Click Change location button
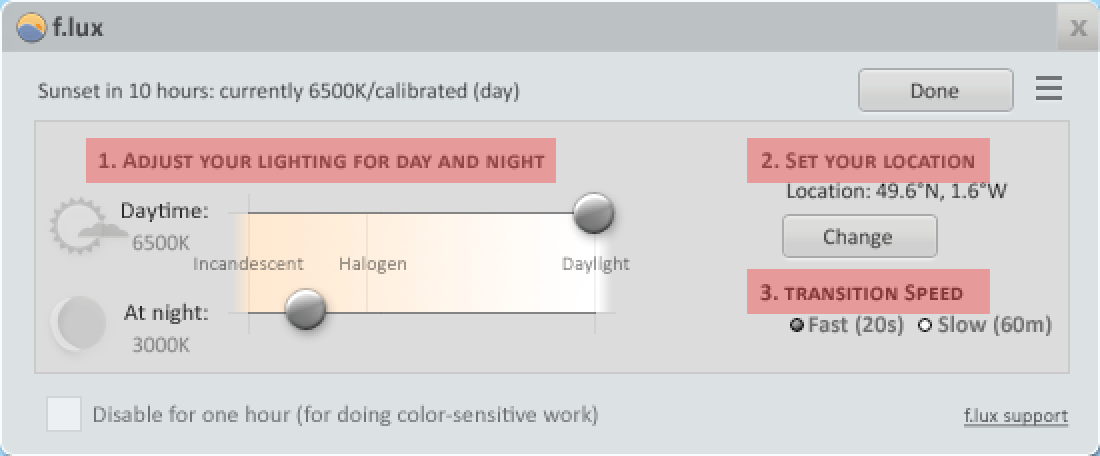1100x456 pixels. [x=859, y=236]
